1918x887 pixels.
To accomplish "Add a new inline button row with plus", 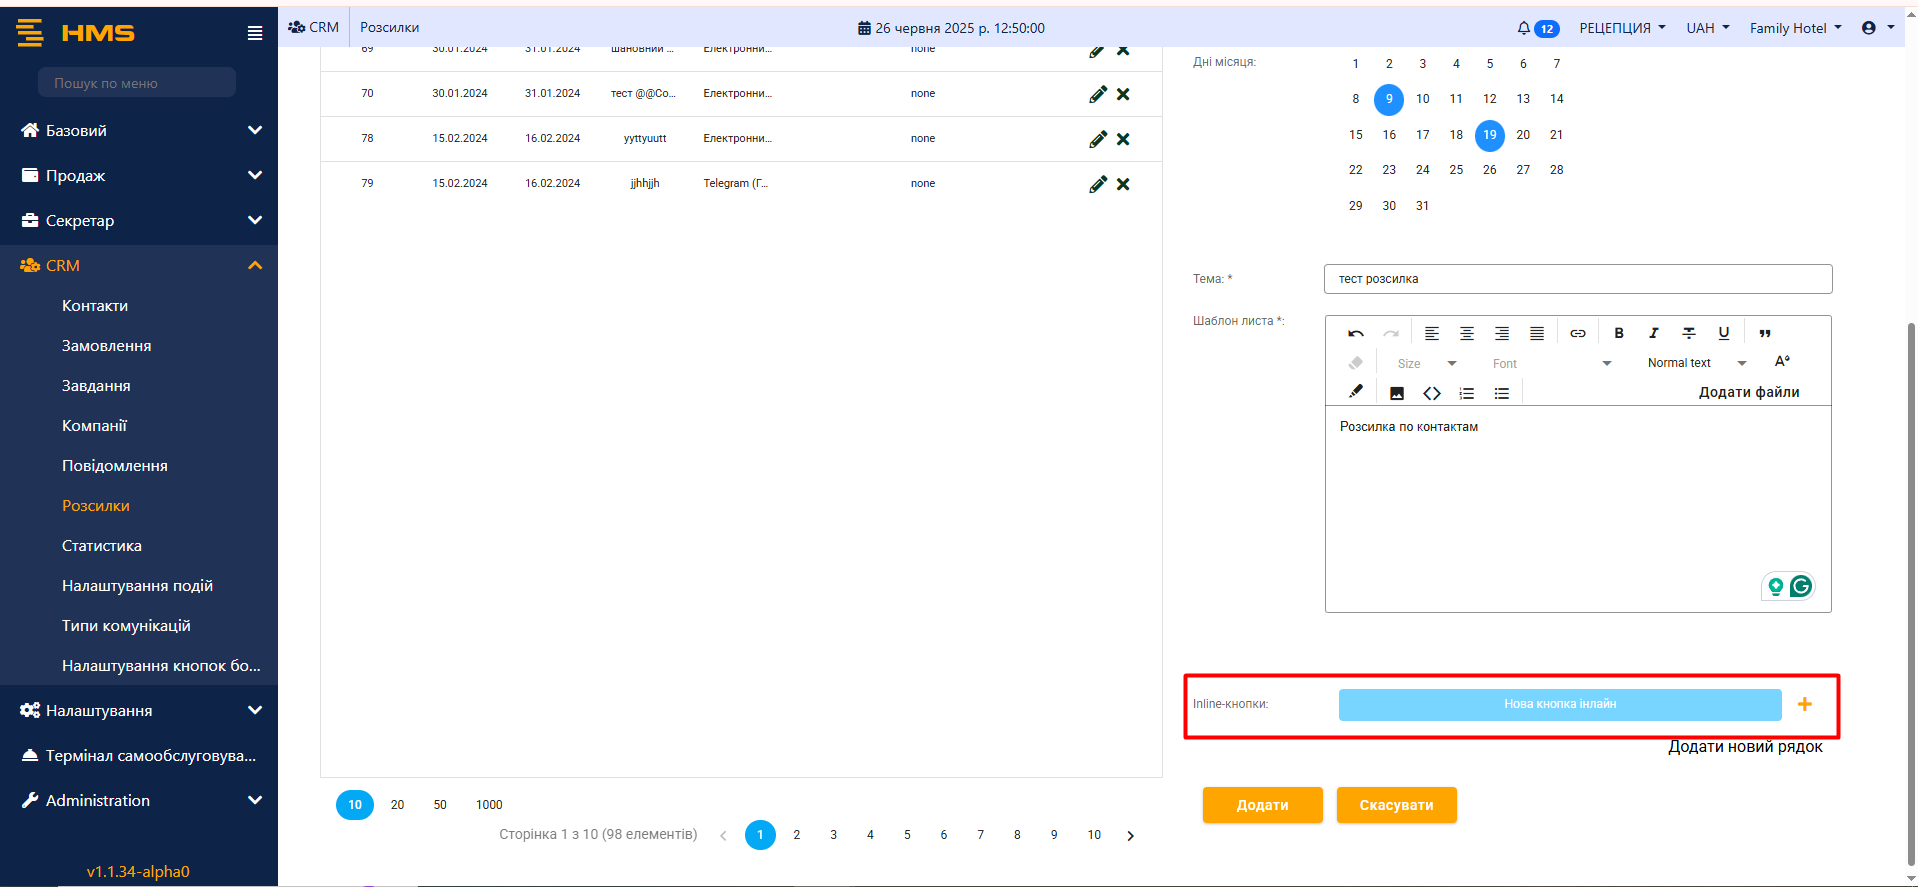I will pos(1804,705).
